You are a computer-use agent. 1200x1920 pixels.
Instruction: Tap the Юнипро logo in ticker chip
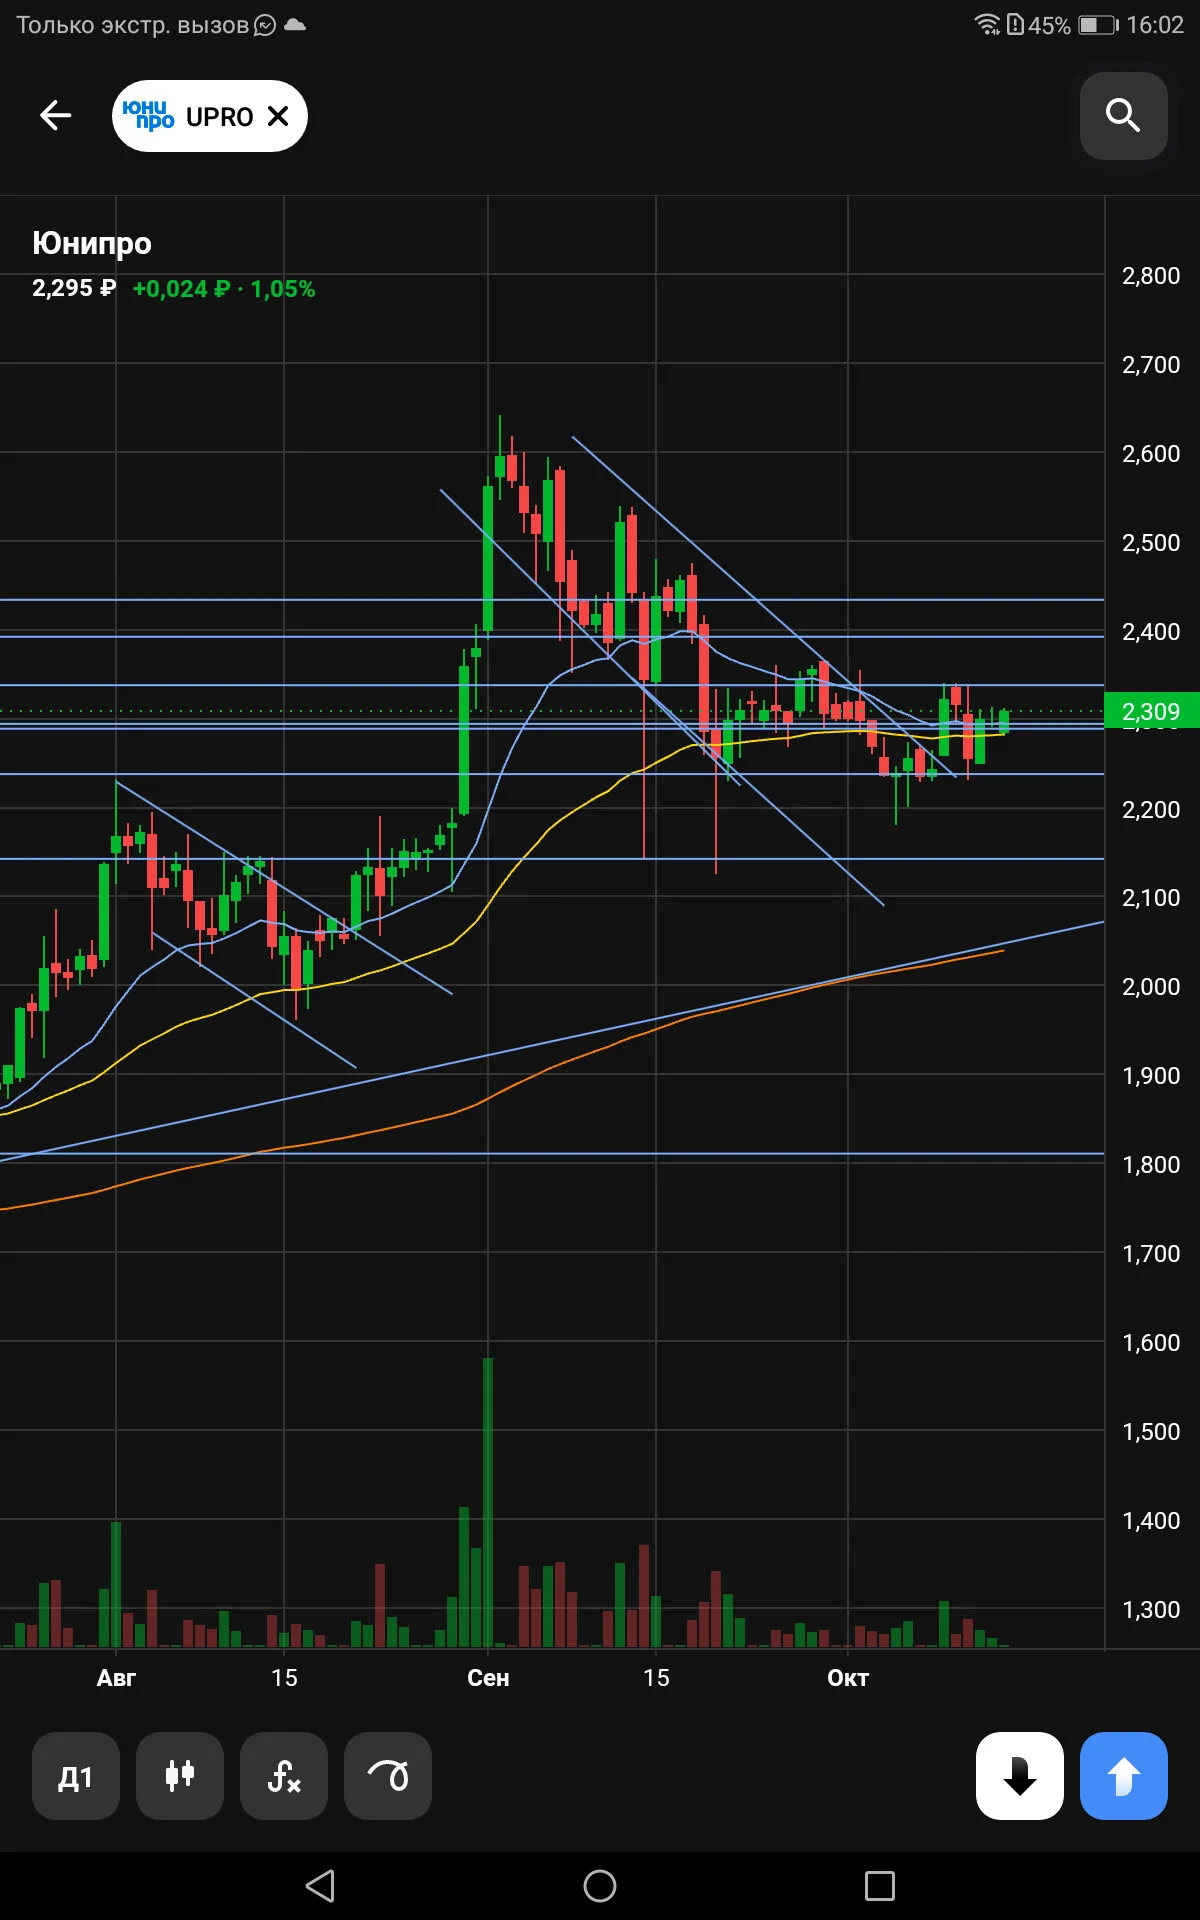[x=148, y=115]
